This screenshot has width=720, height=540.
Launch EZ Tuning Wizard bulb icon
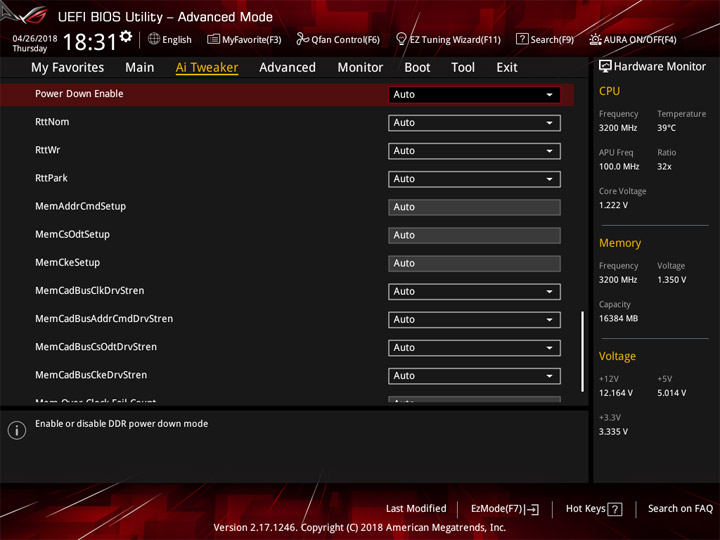401,39
